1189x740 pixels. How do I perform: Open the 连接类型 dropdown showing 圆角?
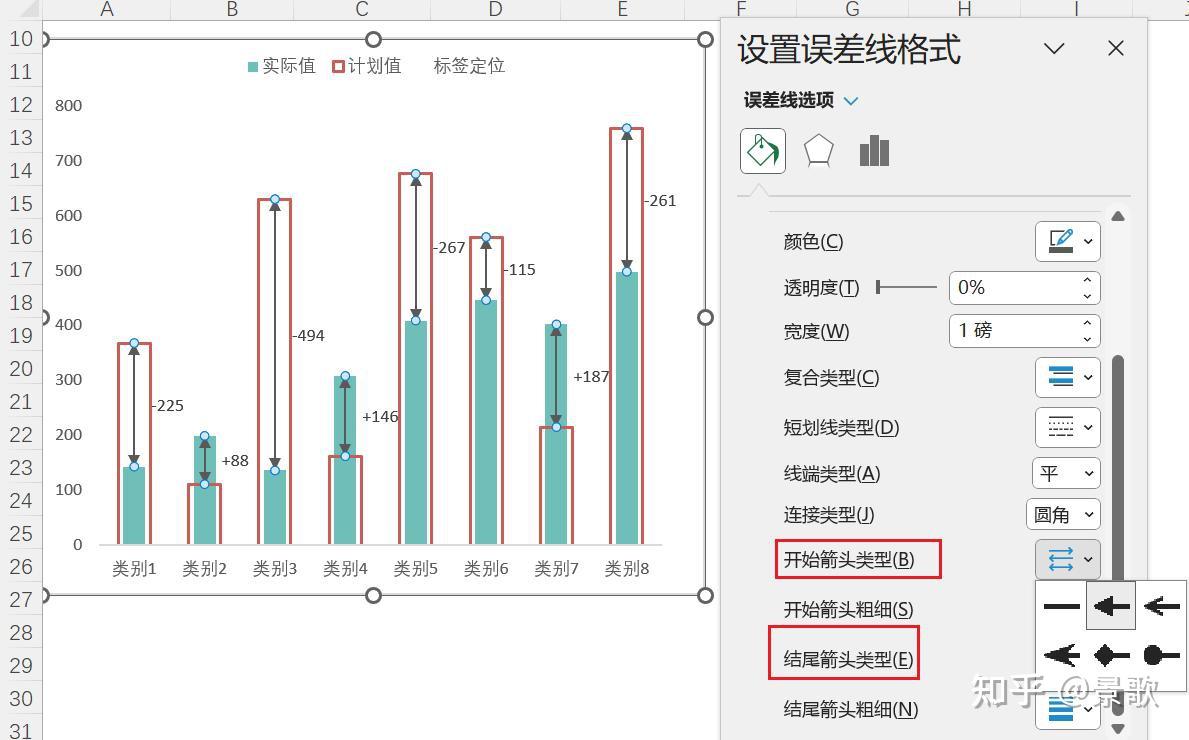tap(1063, 514)
